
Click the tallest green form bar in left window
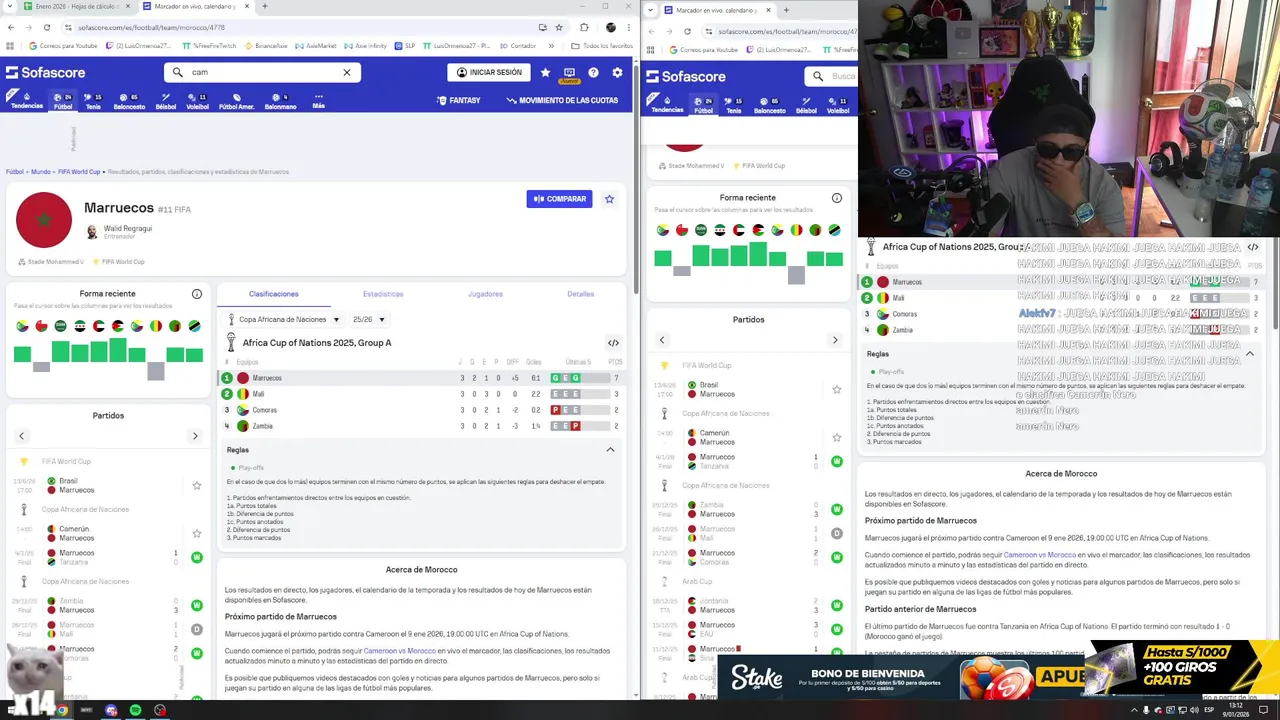pos(118,350)
